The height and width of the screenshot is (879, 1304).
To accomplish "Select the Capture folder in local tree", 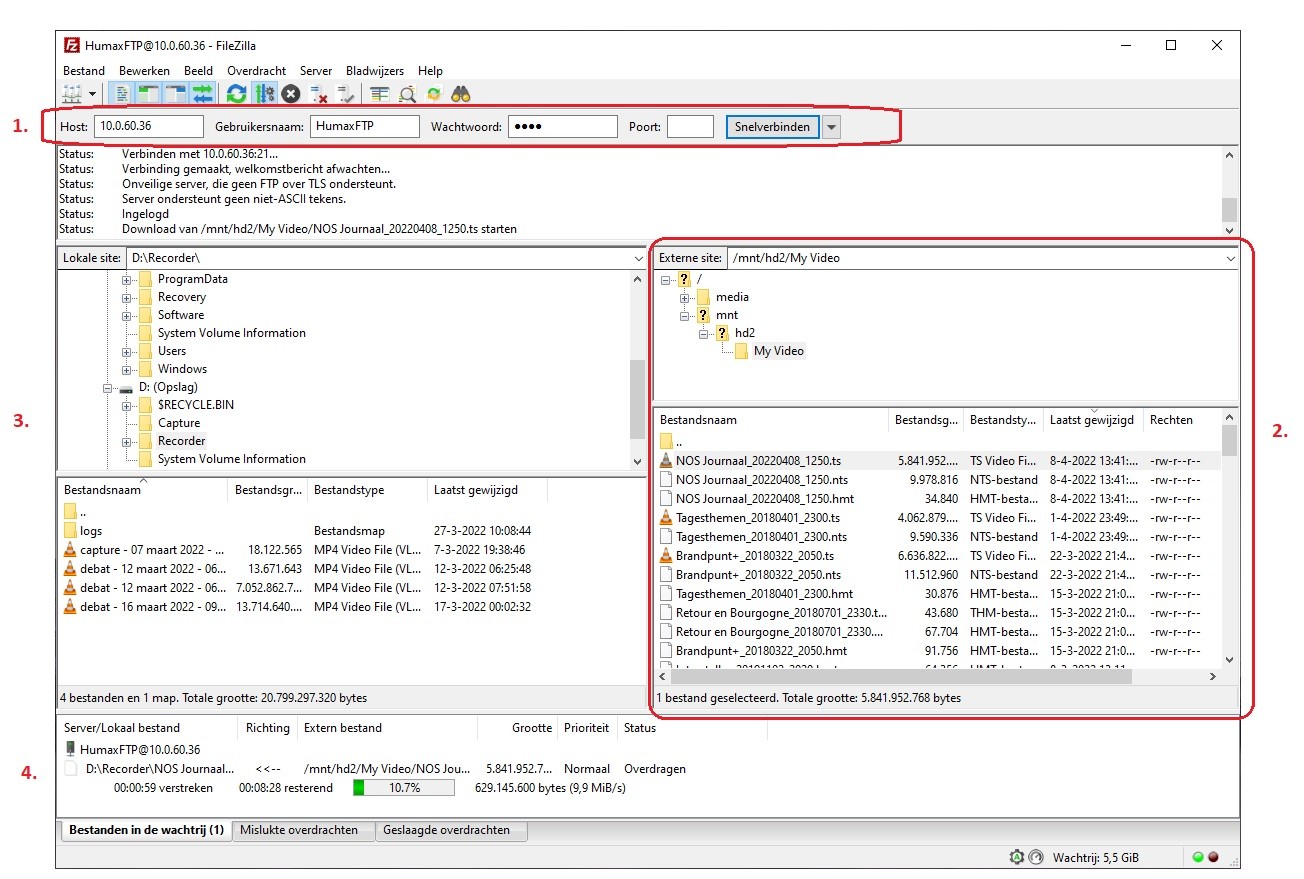I will (x=179, y=423).
